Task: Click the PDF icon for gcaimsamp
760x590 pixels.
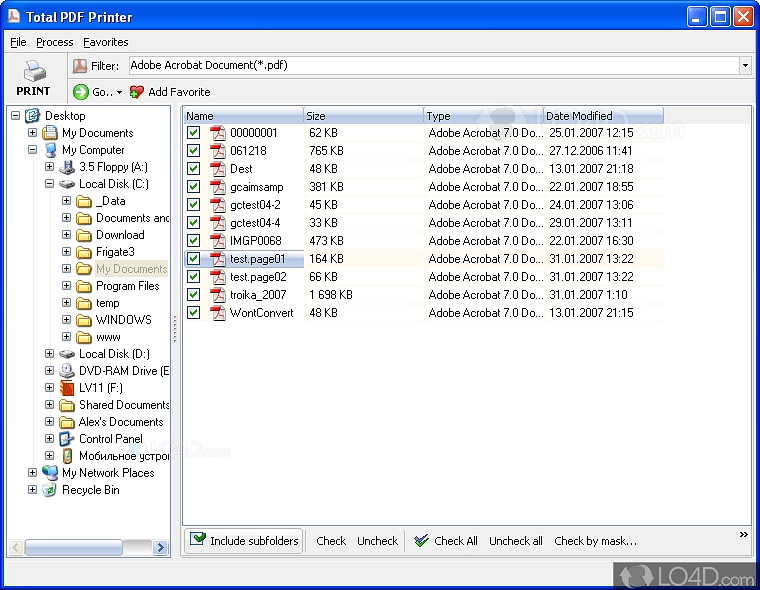Action: tap(218, 187)
